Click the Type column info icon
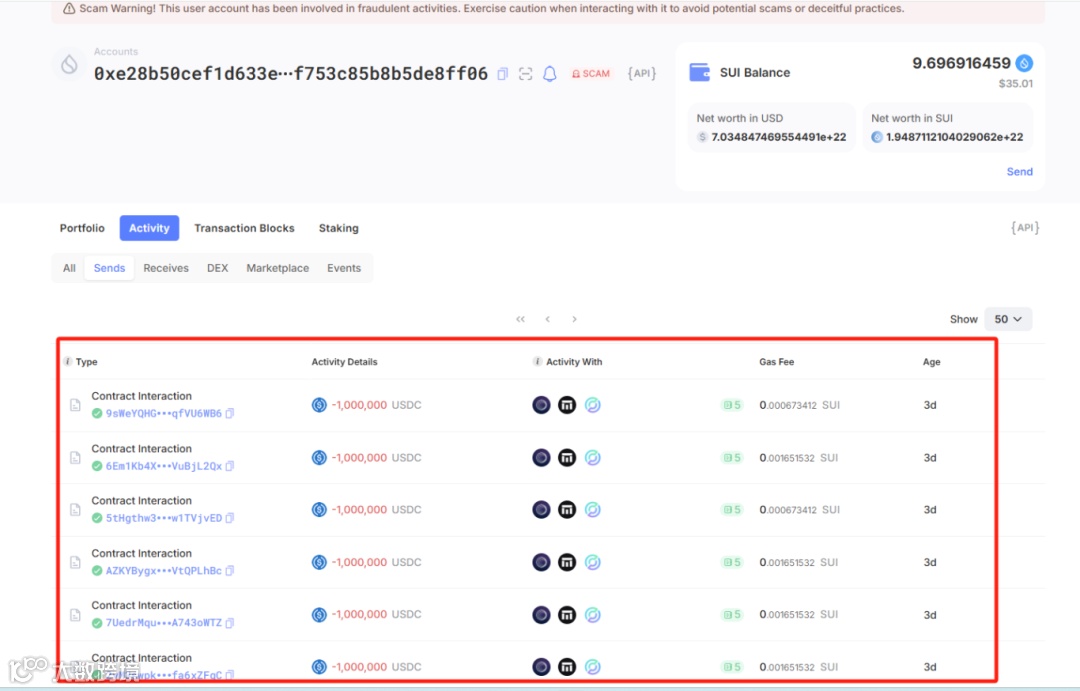1080x691 pixels. [68, 362]
